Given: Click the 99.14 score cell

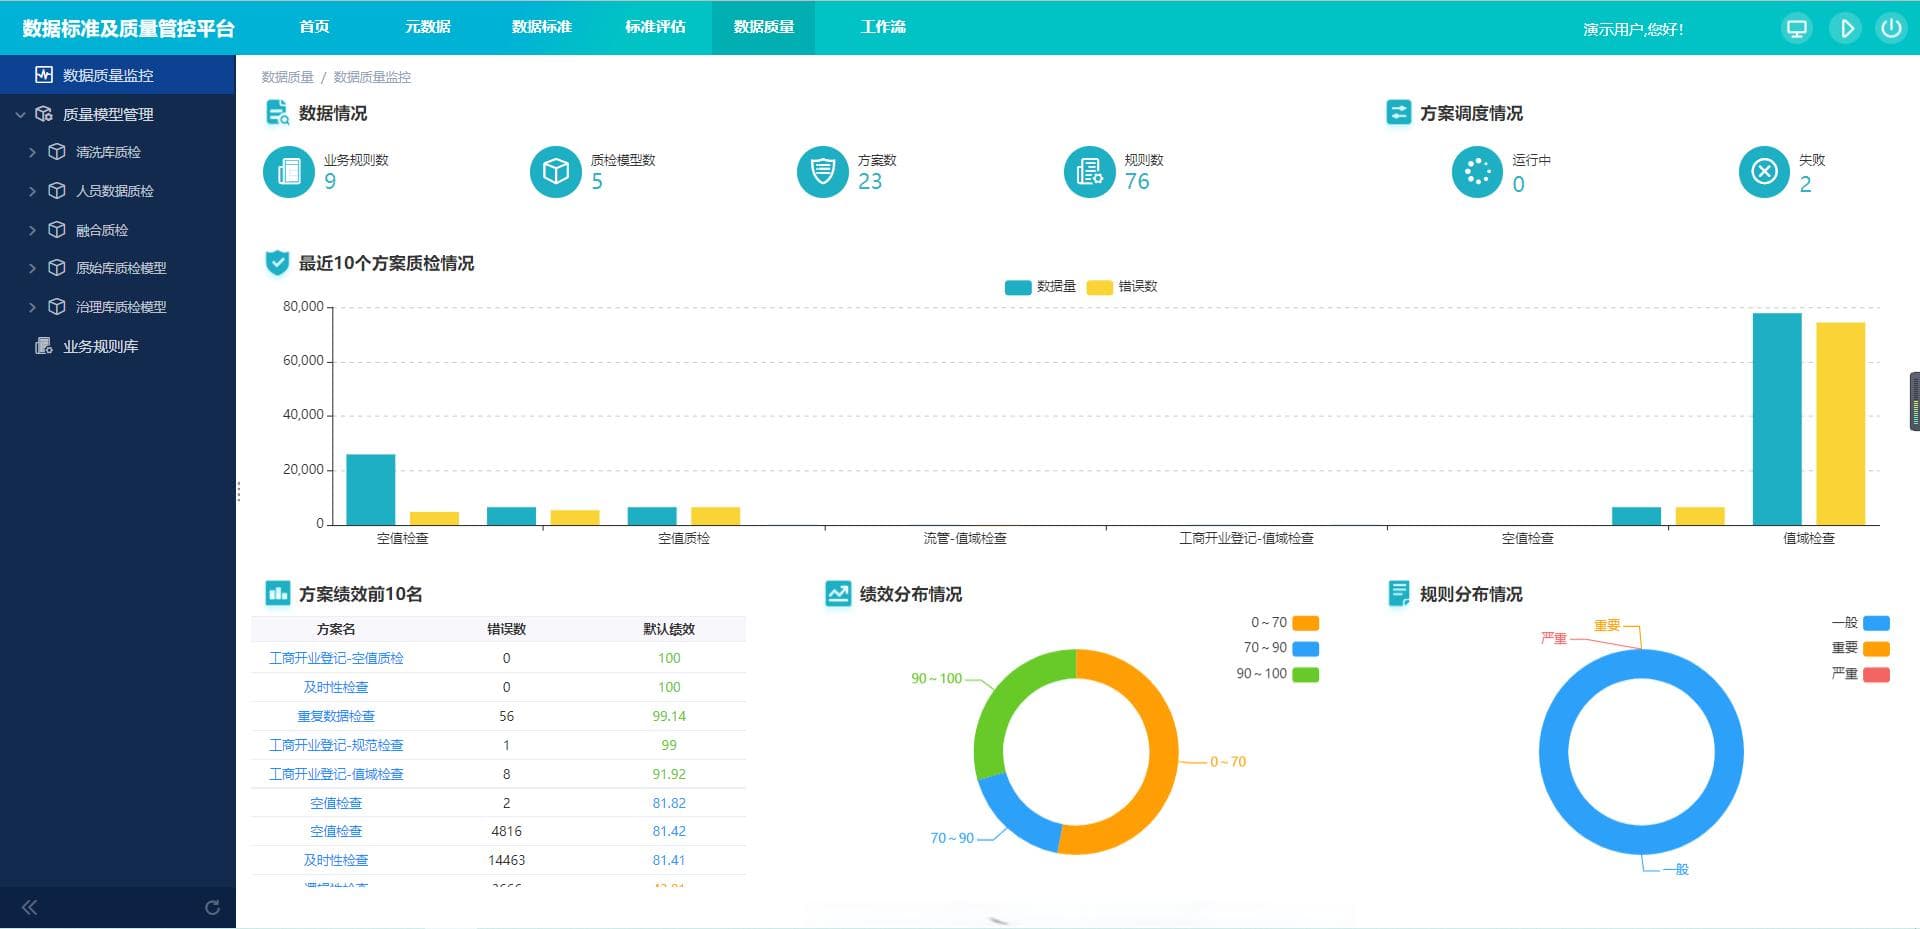Looking at the screenshot, I should tap(669, 716).
